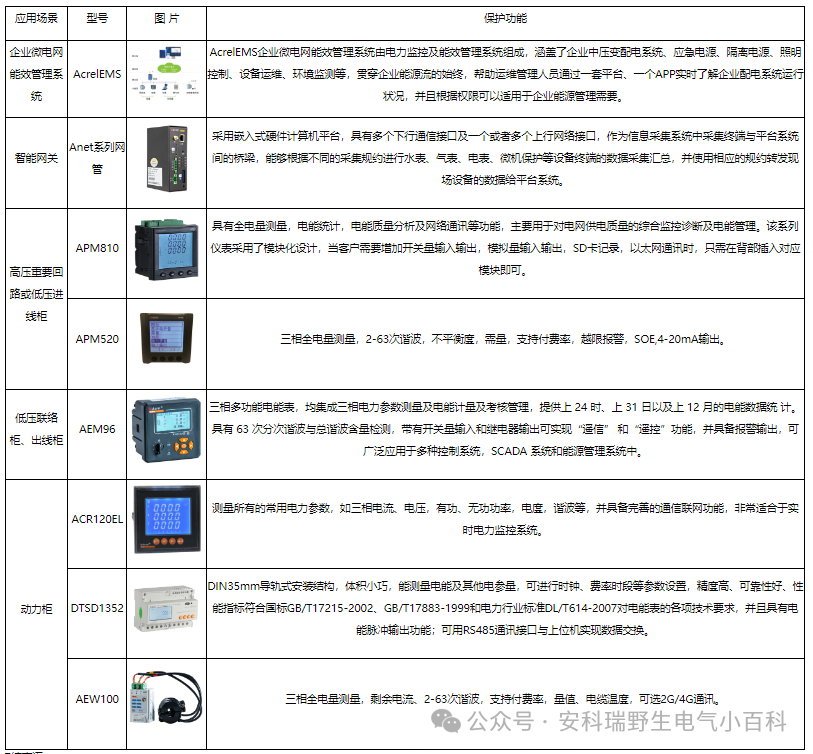
Task: Click the DTSD1352 description starting DIN35mm导轨式
Action: click(505, 608)
